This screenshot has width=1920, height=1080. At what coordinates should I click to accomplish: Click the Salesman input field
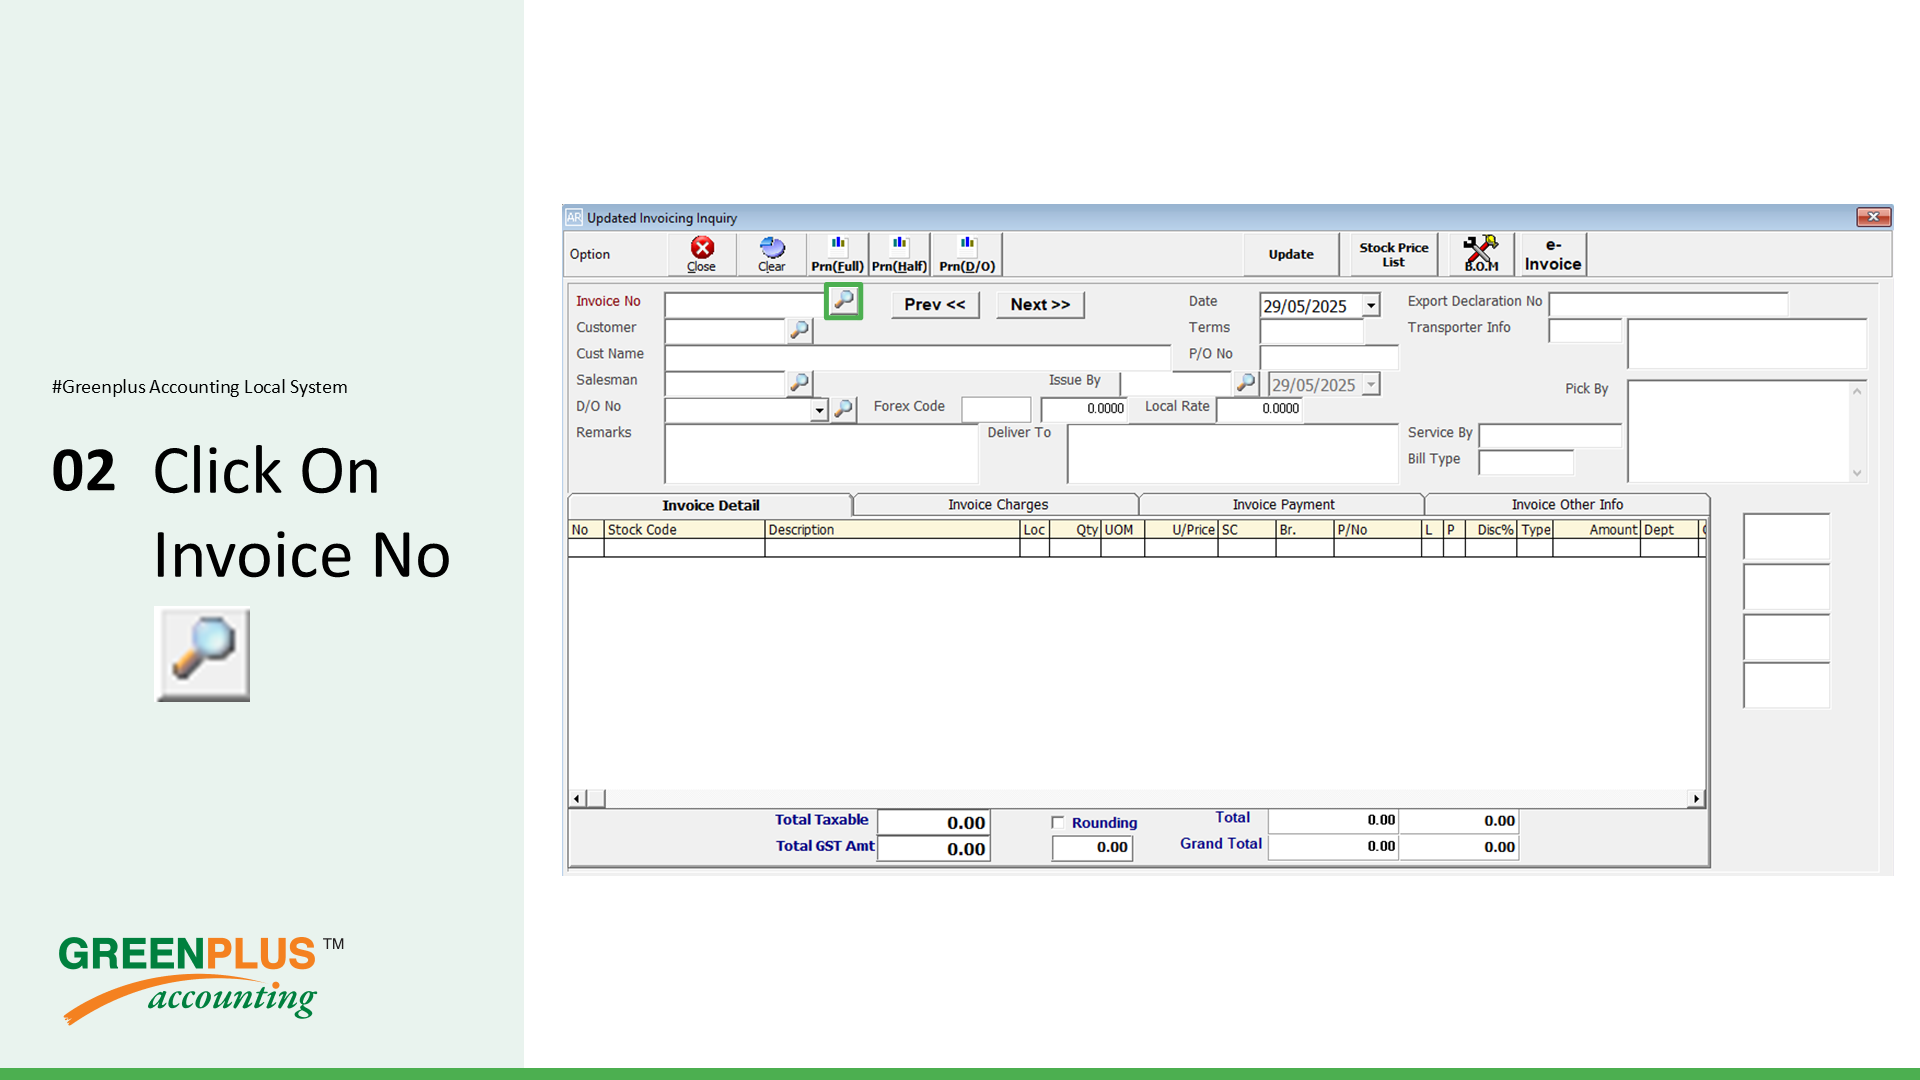[x=725, y=383]
